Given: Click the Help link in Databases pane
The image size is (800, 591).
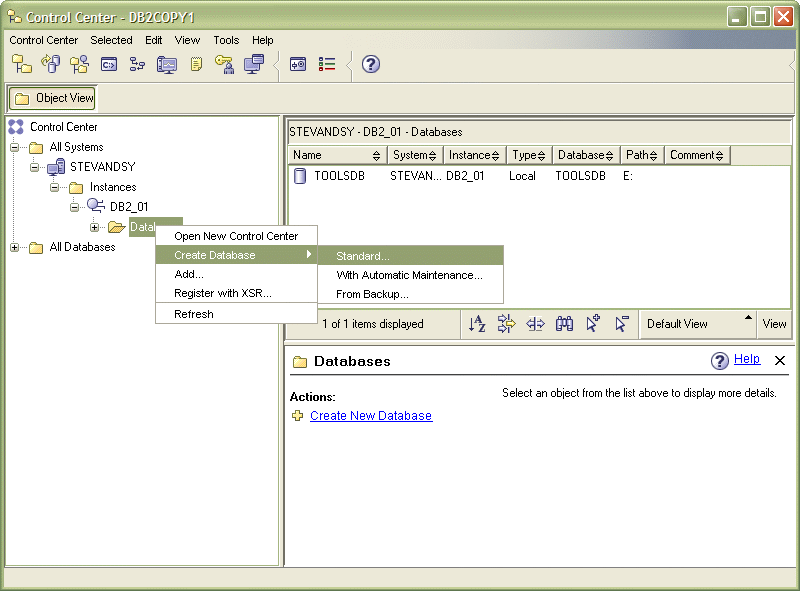Looking at the screenshot, I should [747, 359].
